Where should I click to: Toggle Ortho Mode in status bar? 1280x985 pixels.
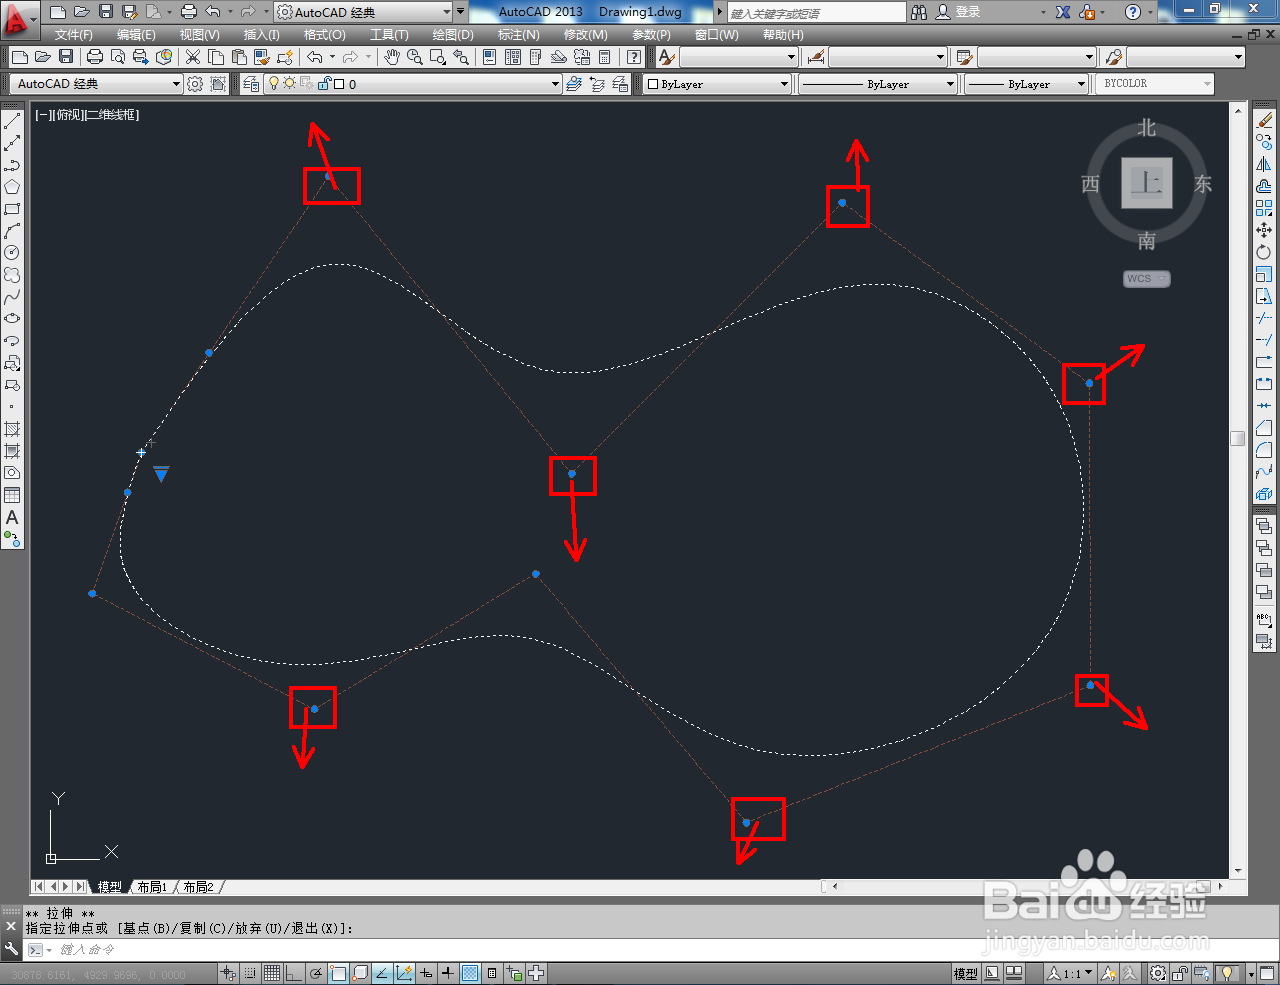(x=293, y=973)
